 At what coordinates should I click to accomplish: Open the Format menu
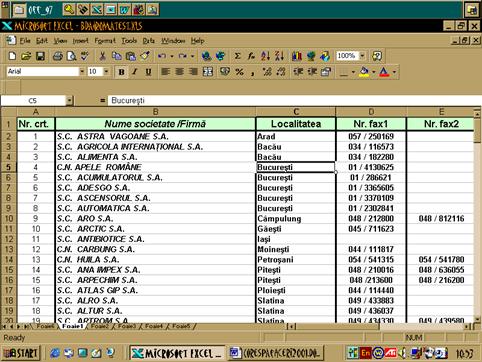[105, 41]
